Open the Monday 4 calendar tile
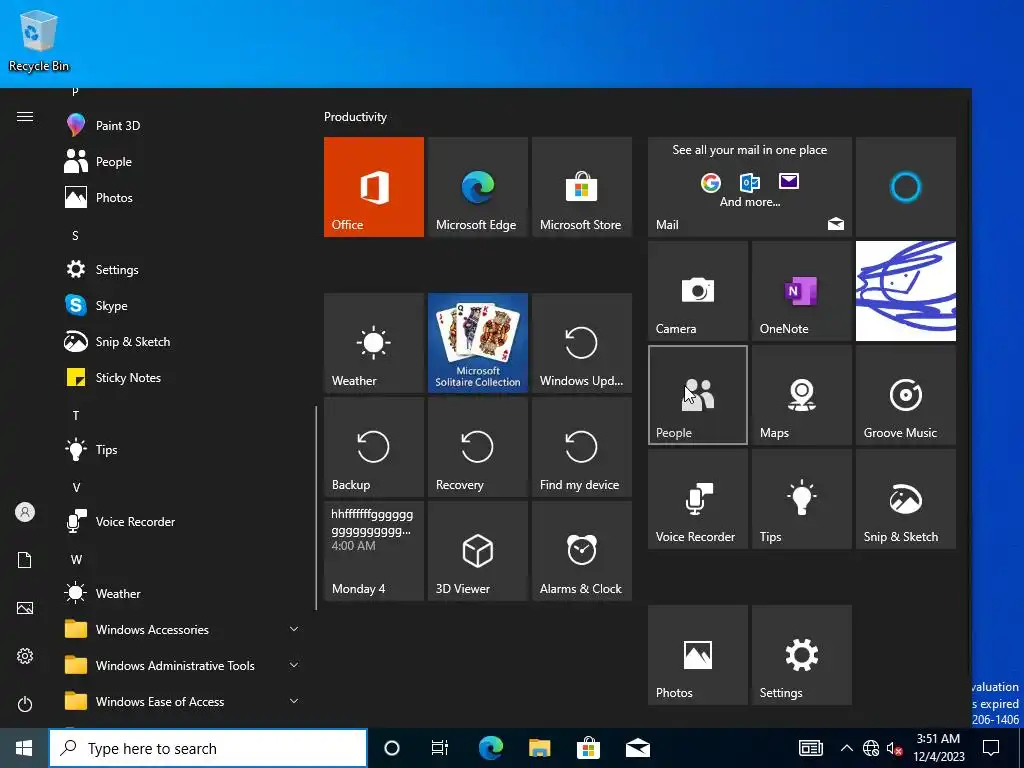The height and width of the screenshot is (768, 1024). click(x=374, y=551)
